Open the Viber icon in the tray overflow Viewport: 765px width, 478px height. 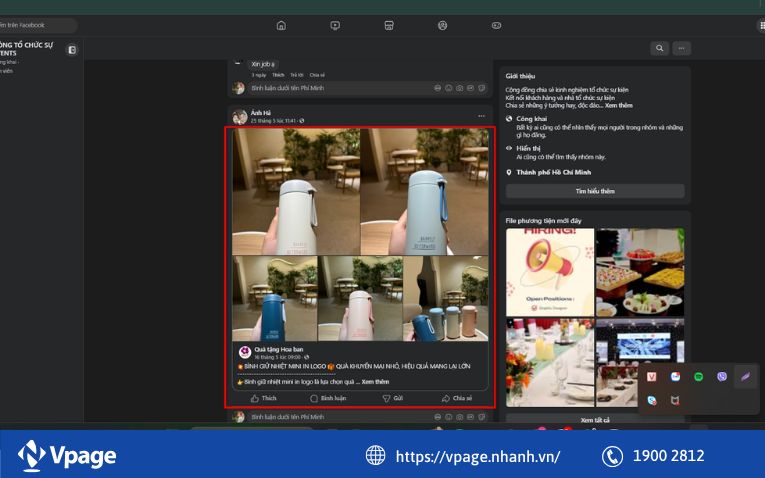coord(722,377)
